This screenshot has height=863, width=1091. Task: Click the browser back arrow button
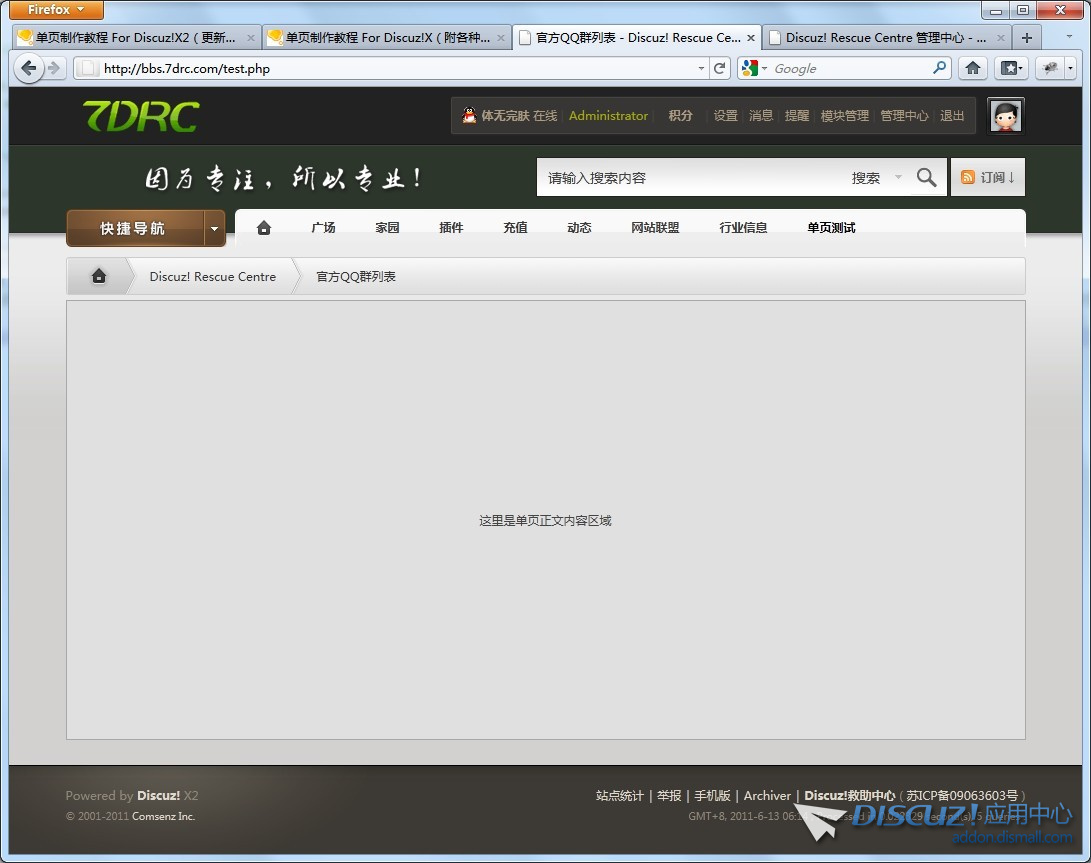[x=28, y=68]
